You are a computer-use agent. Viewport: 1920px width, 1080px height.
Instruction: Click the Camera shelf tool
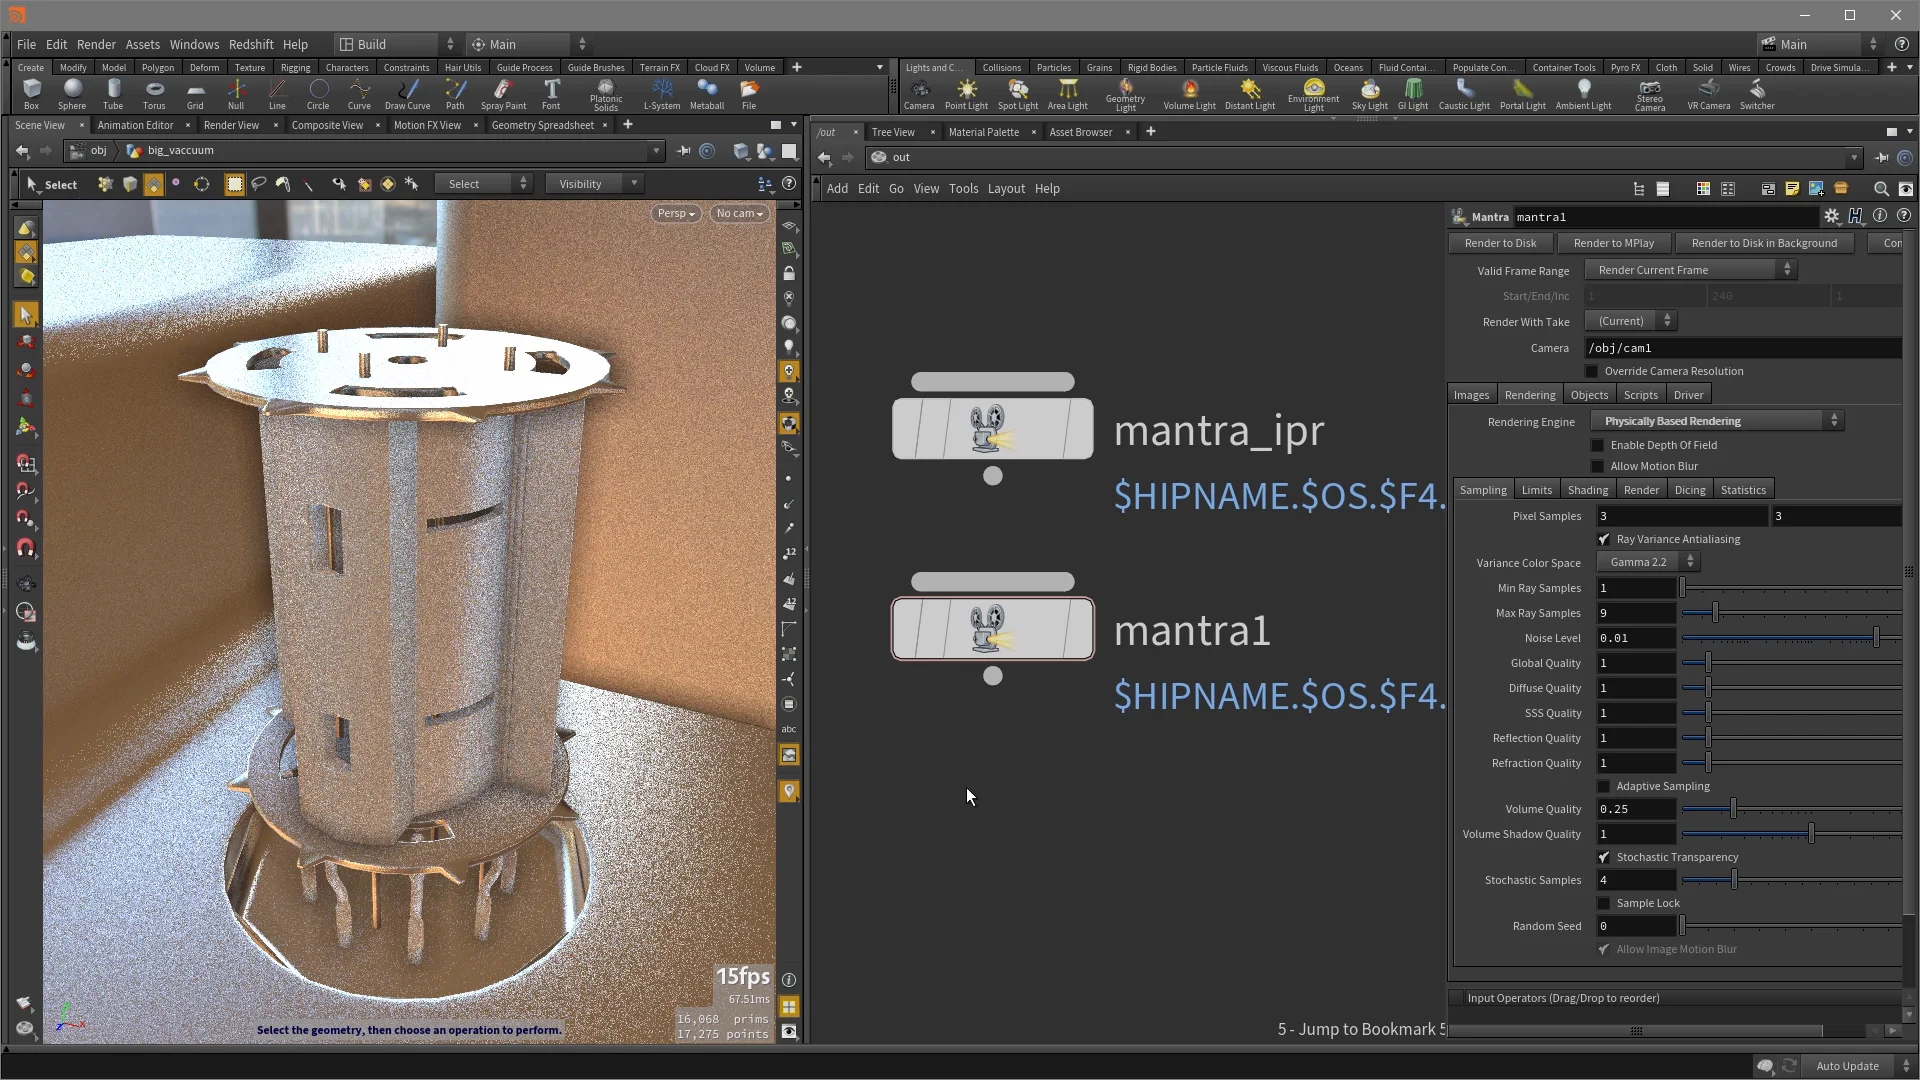pos(918,93)
